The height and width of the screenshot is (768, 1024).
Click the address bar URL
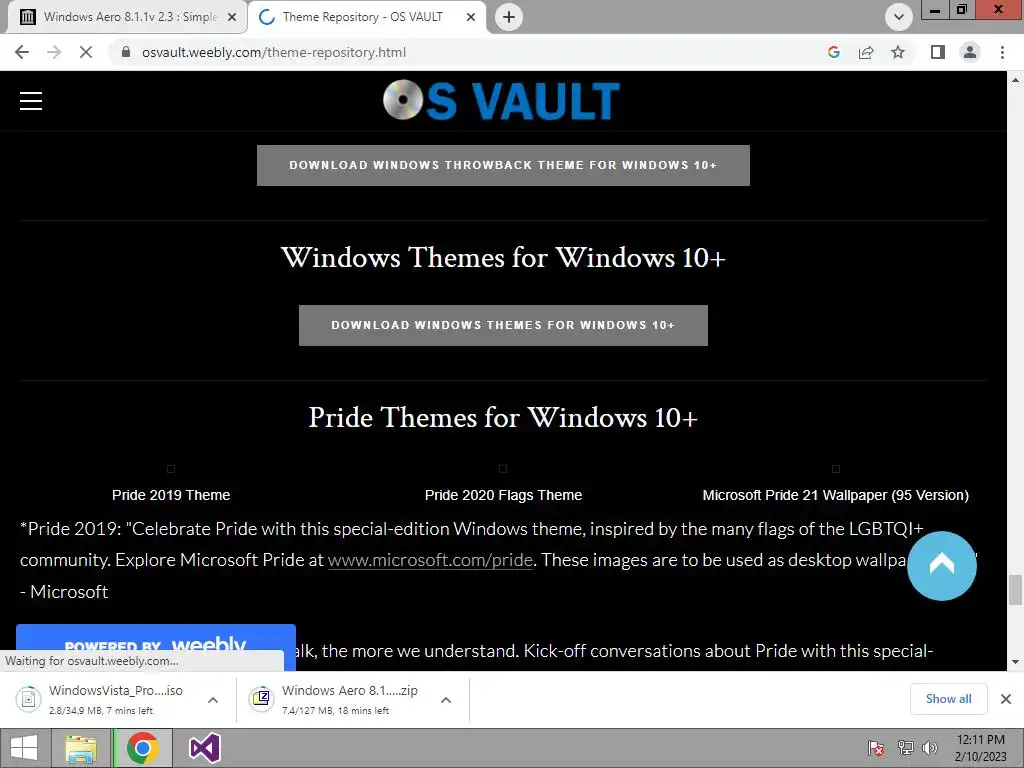(274, 52)
